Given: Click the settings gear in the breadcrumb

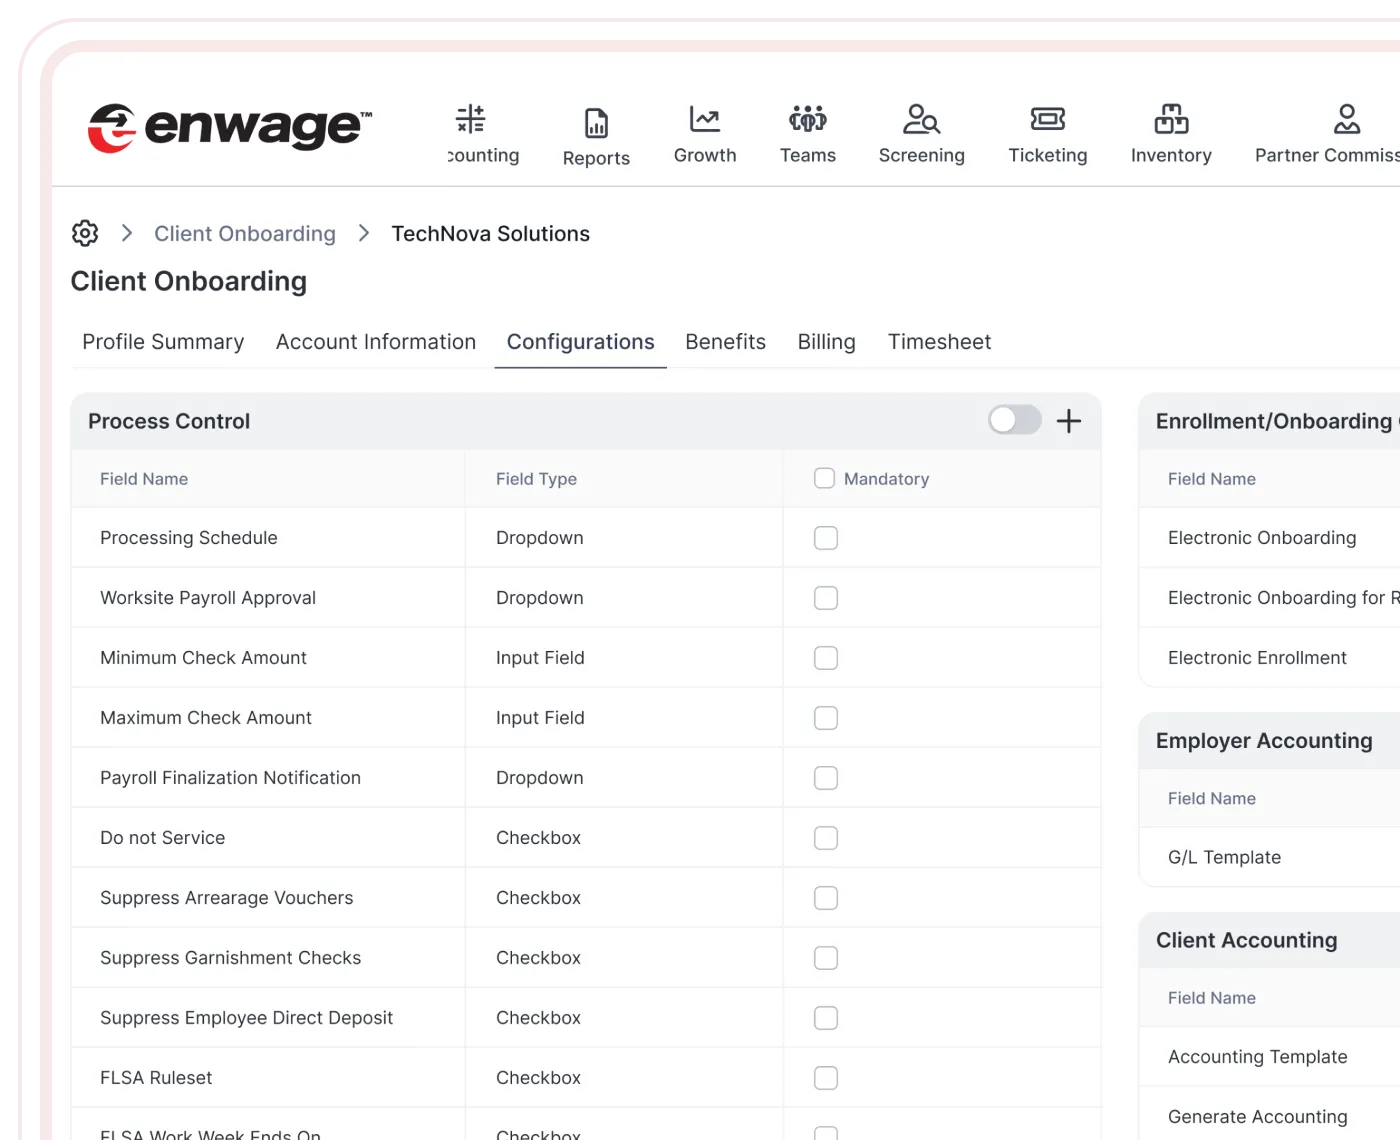Looking at the screenshot, I should pyautogui.click(x=85, y=233).
